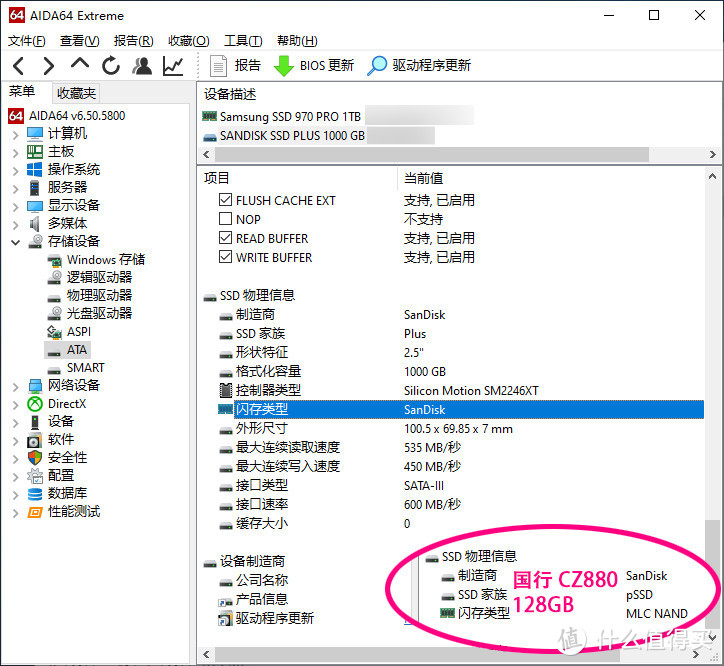This screenshot has height=666, width=724.
Task: Switch to the 收藏夹 favorites tab
Action: [x=76, y=93]
